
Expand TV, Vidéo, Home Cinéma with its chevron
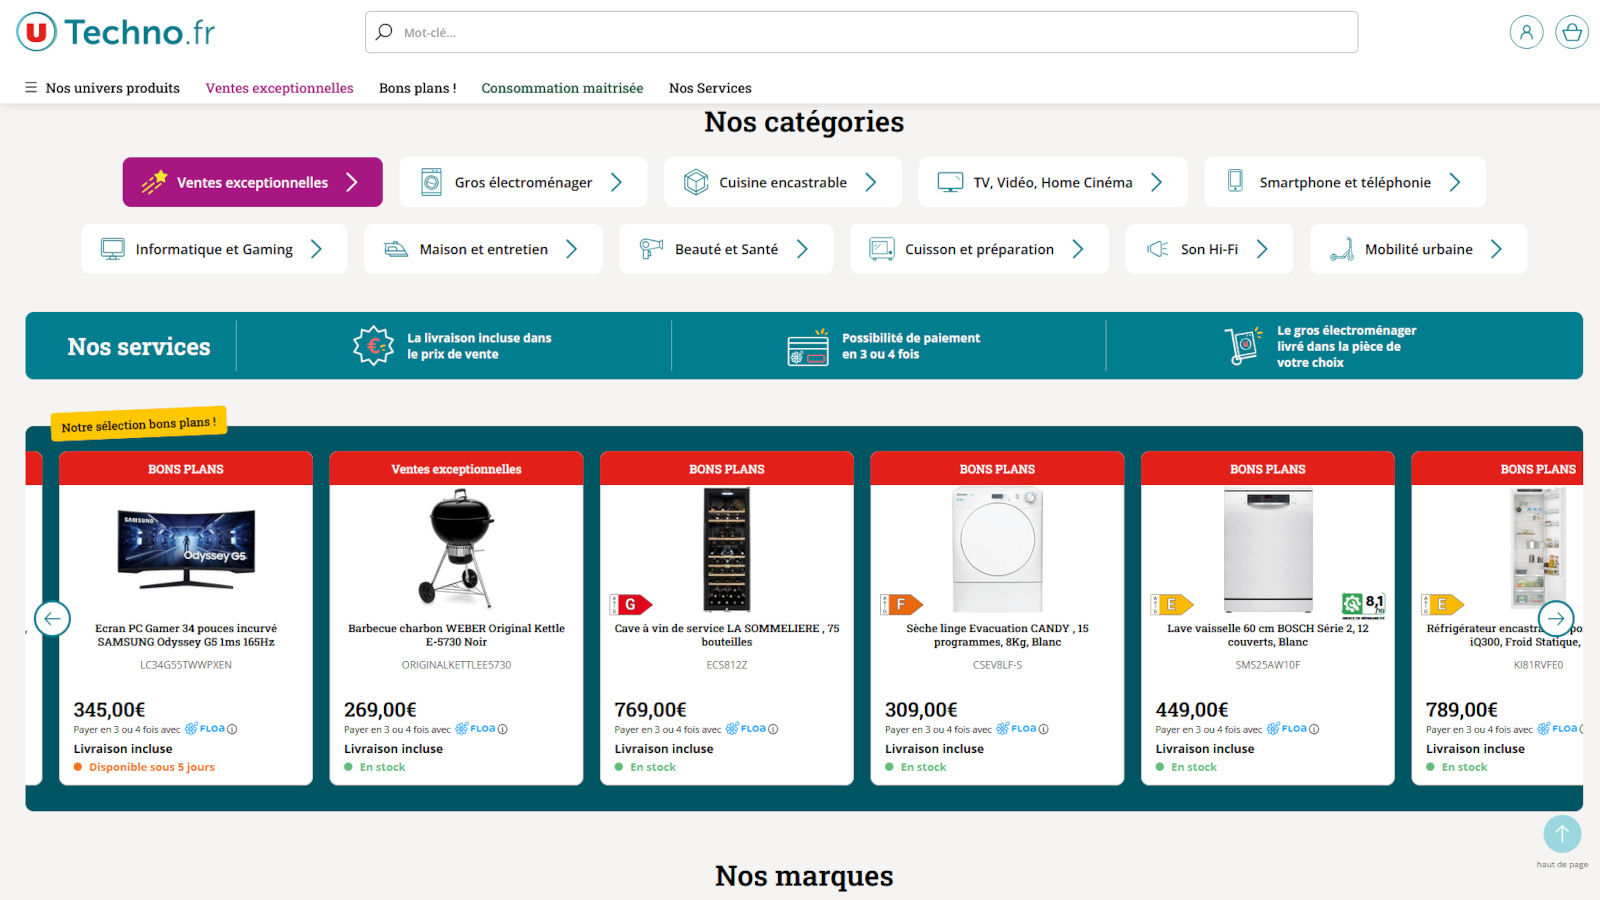[1157, 182]
